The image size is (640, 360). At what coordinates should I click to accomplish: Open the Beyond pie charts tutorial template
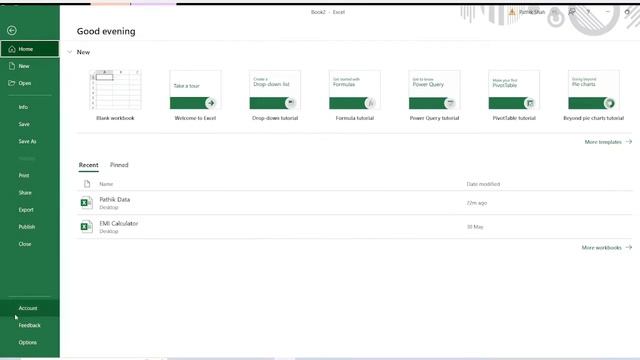(594, 95)
